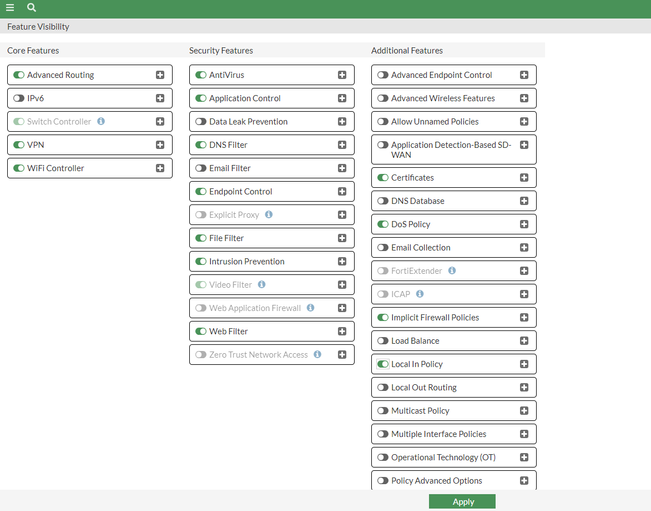Enable the DNS Database toggle
This screenshot has width=651, height=511.
tap(383, 200)
